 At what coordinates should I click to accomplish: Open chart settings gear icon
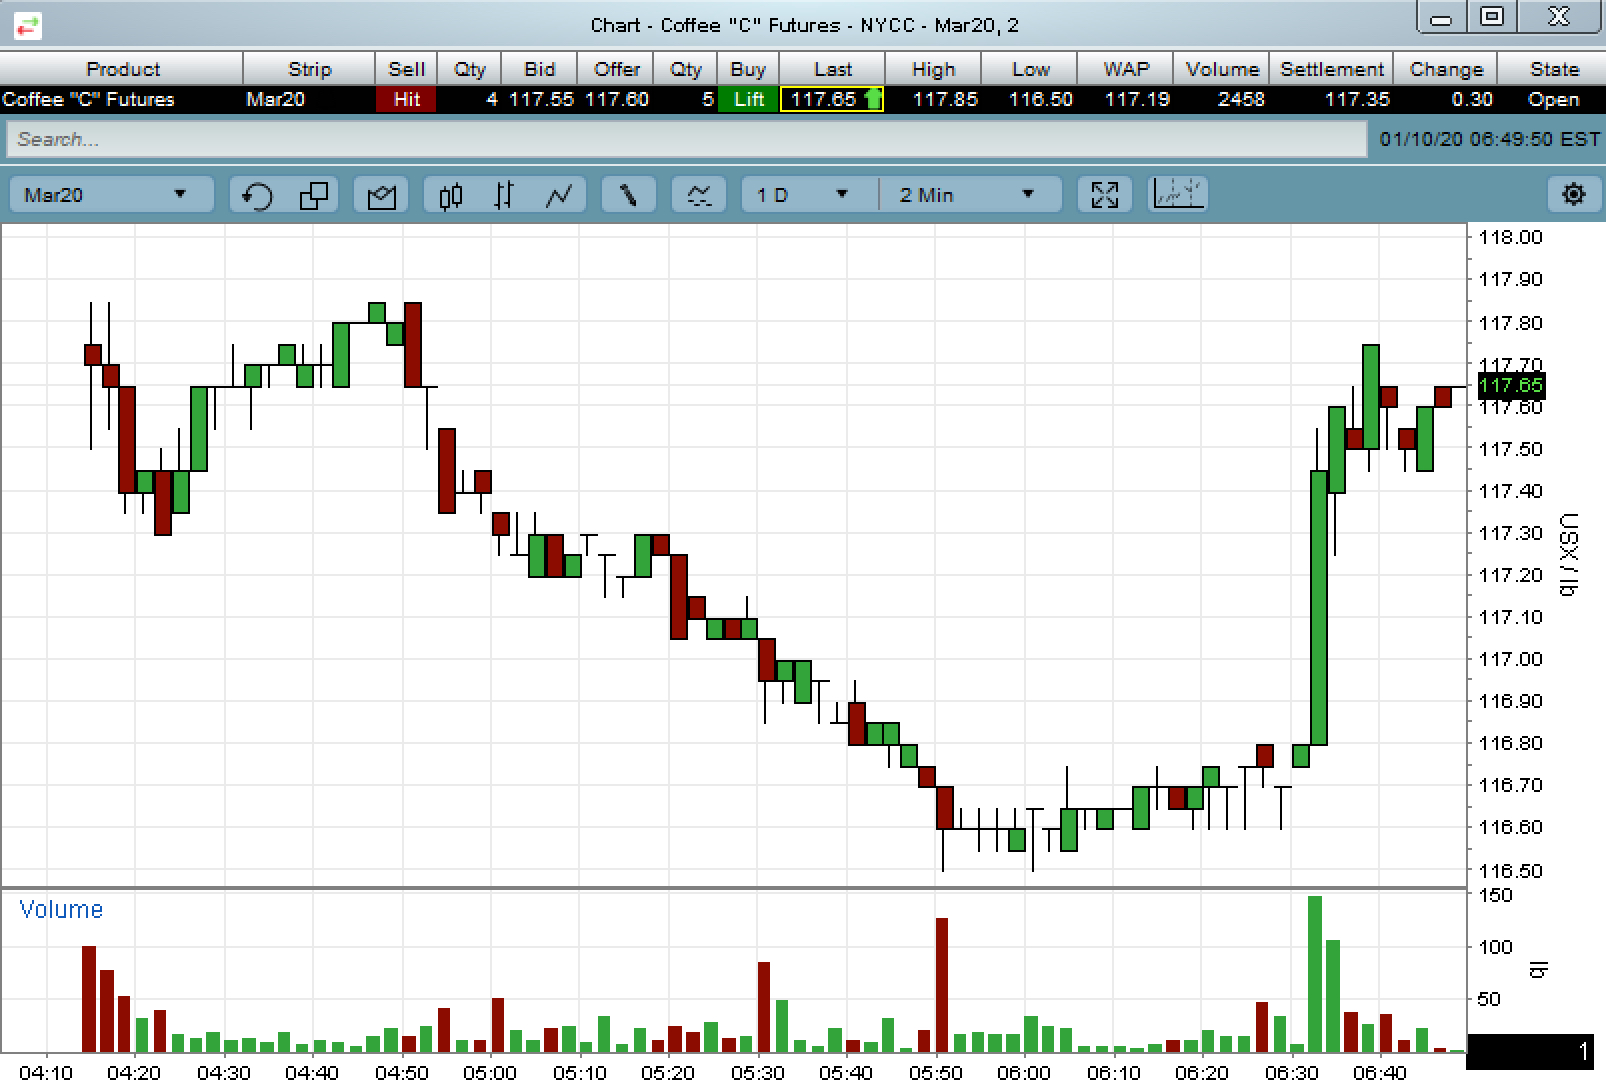click(1574, 194)
